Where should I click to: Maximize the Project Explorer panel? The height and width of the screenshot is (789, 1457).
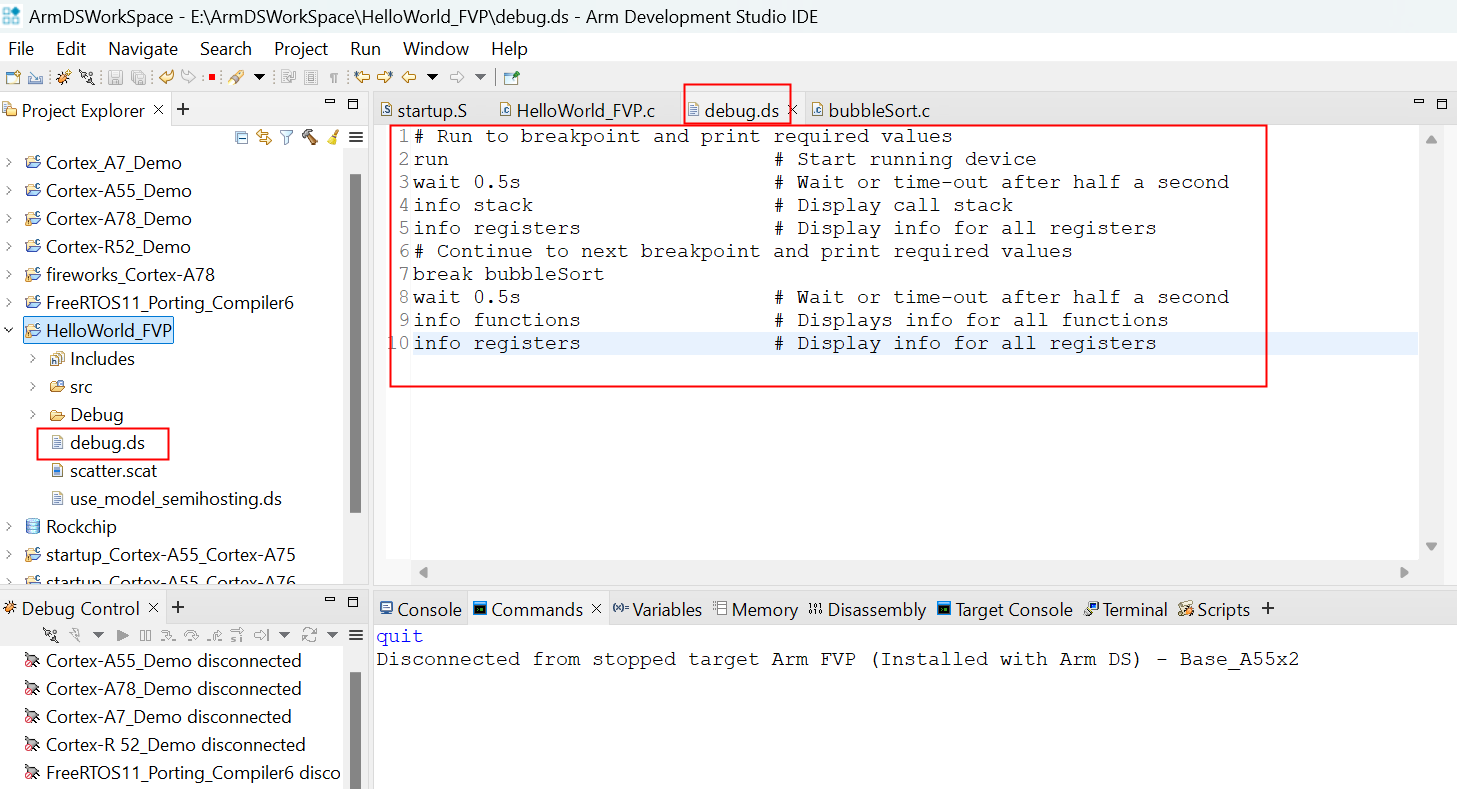click(352, 103)
